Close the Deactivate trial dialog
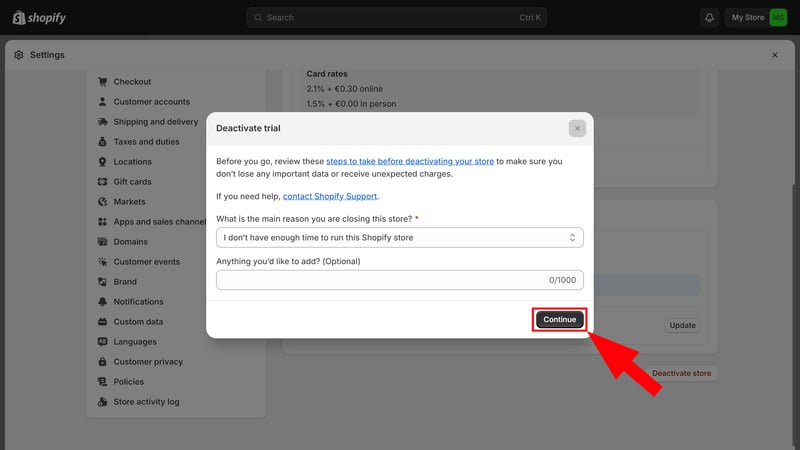 click(577, 129)
